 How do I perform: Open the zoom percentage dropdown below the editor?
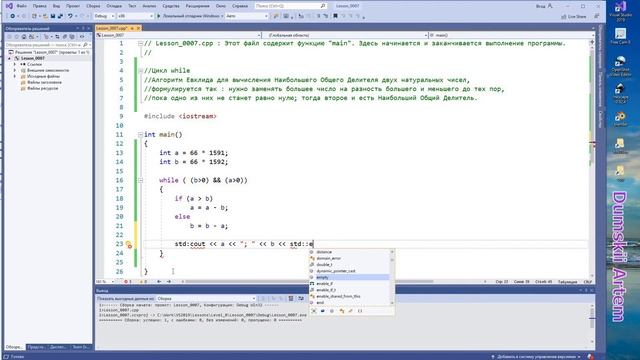[105, 282]
